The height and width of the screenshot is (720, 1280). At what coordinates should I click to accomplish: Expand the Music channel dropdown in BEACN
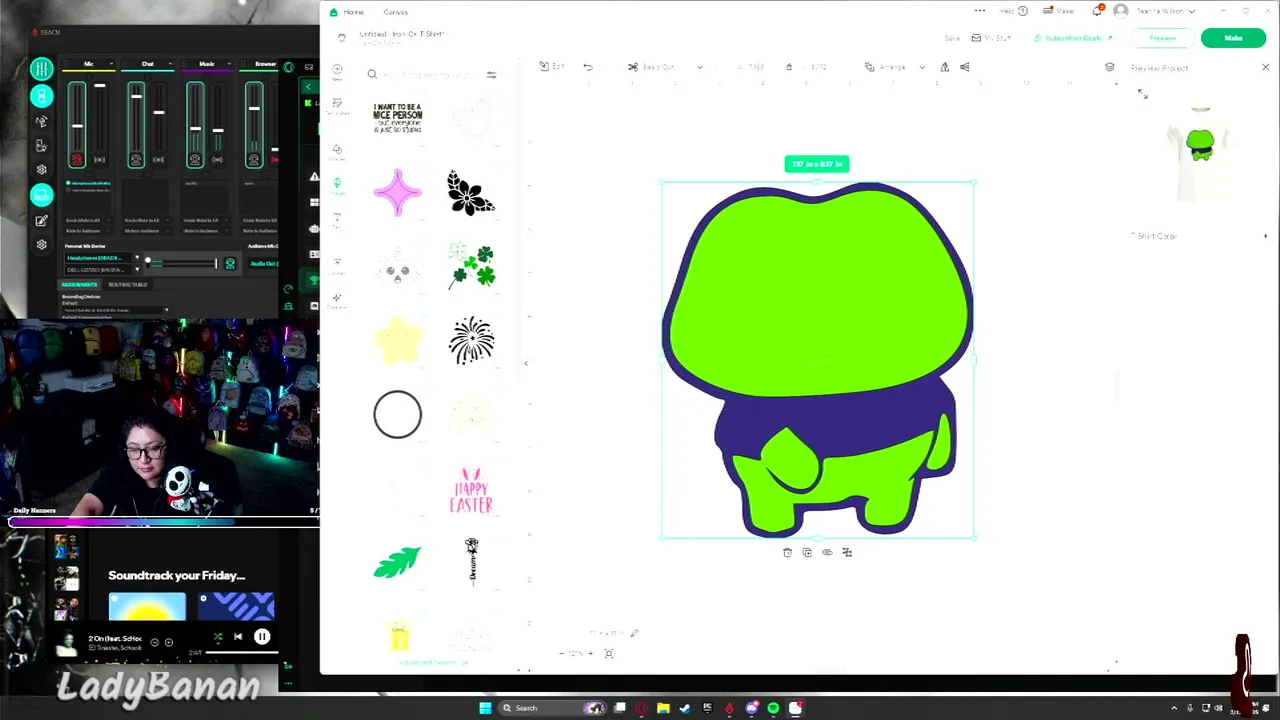click(x=230, y=65)
